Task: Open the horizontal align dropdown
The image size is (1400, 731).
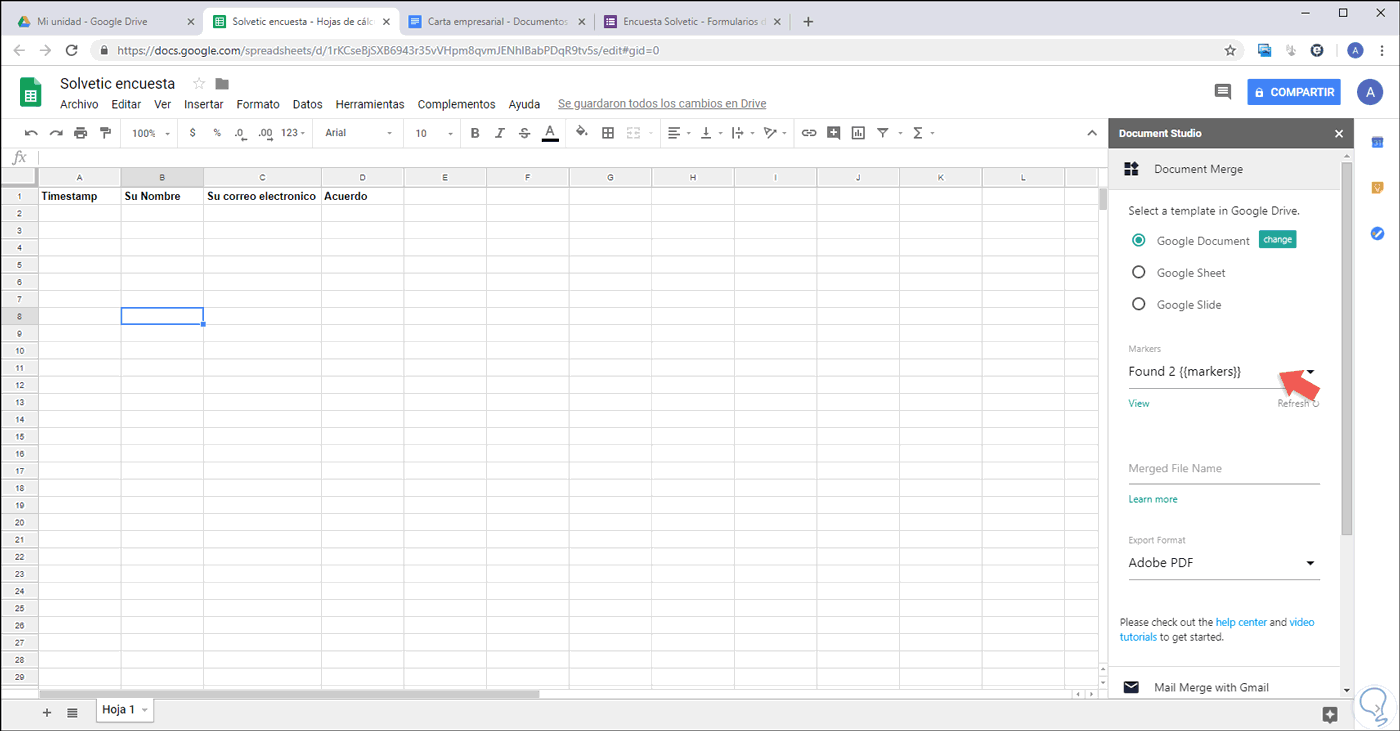Action: point(679,133)
